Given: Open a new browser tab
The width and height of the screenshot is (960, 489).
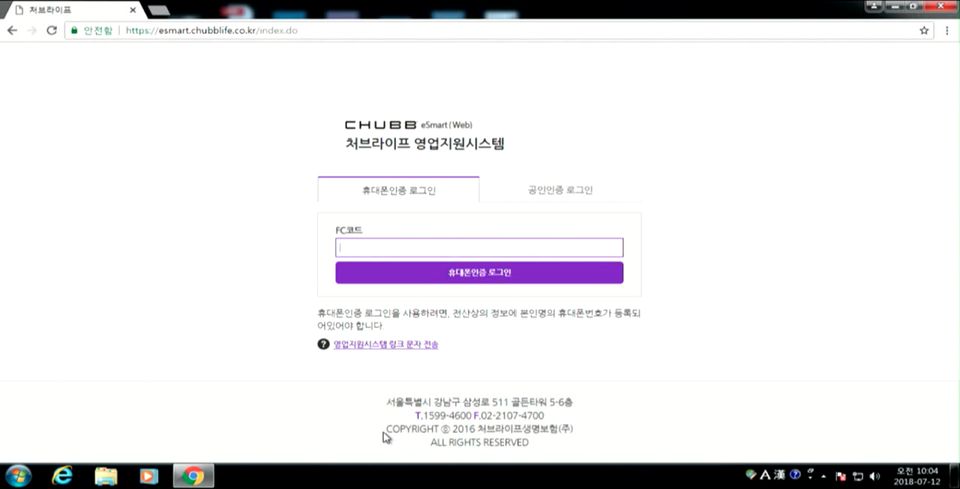Looking at the screenshot, I should point(159,10).
